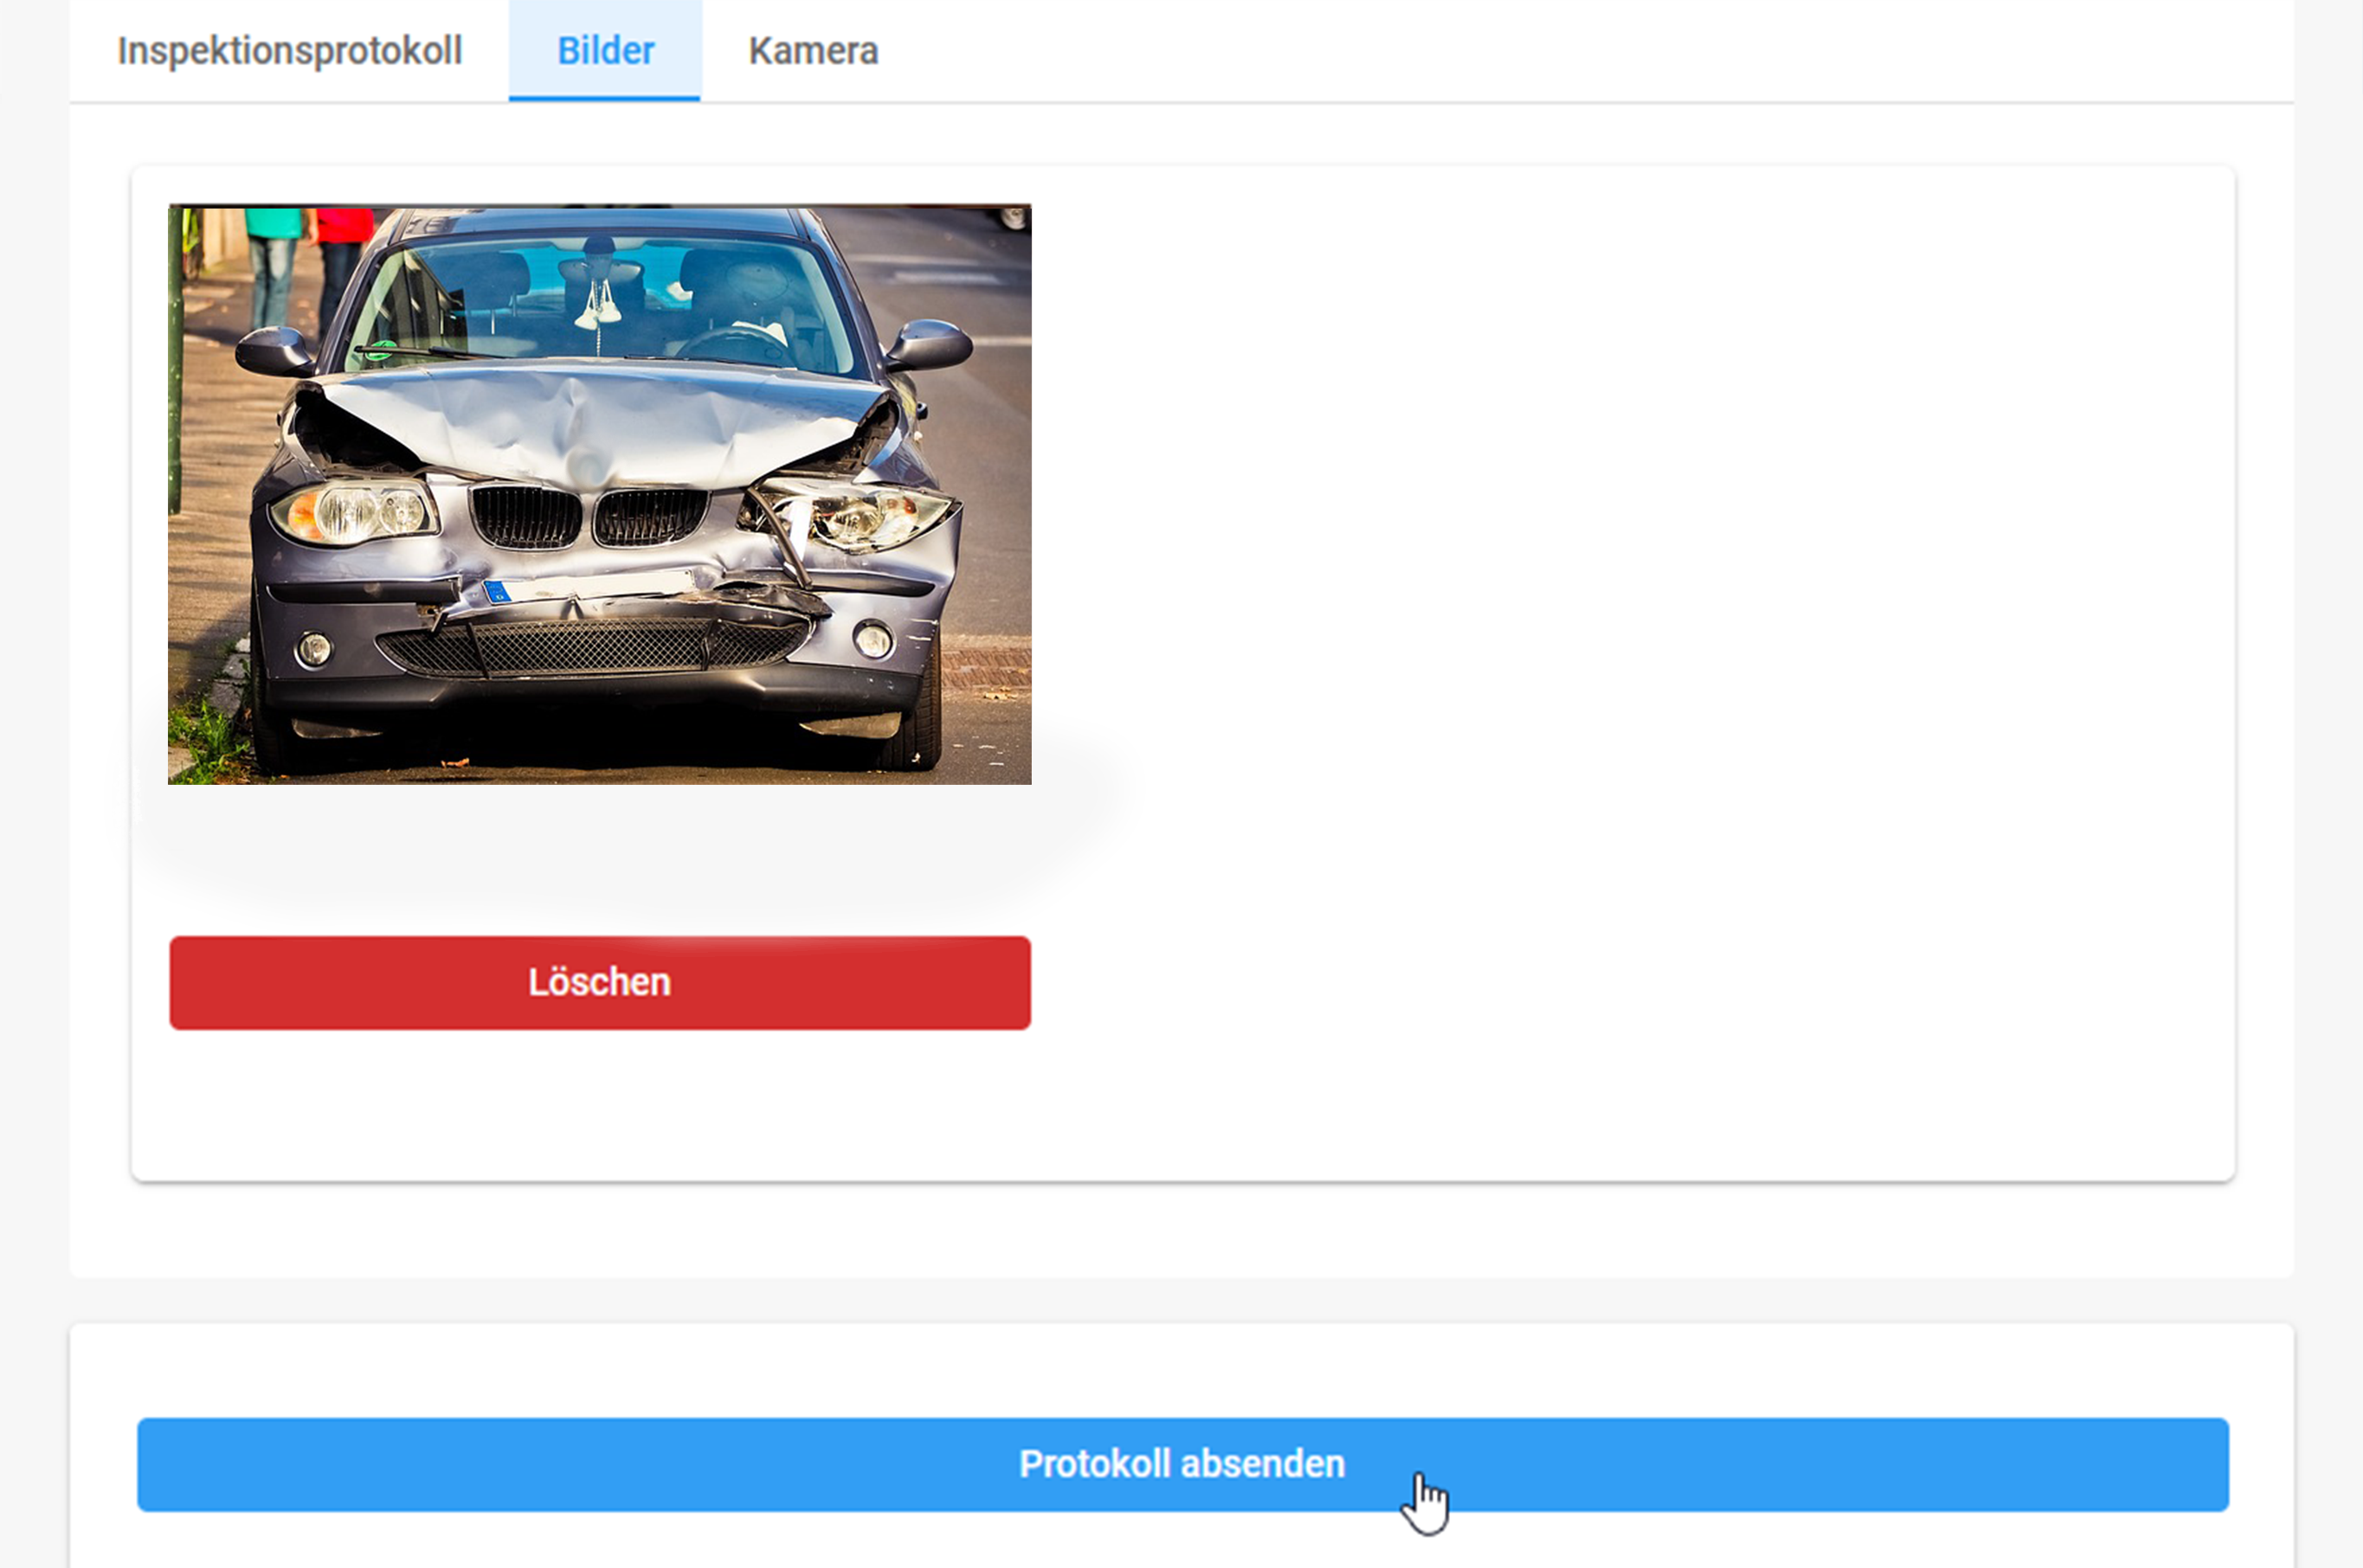Image resolution: width=2363 pixels, height=1568 pixels.
Task: Submit with Protokoll absenden button
Action: click(1182, 1464)
